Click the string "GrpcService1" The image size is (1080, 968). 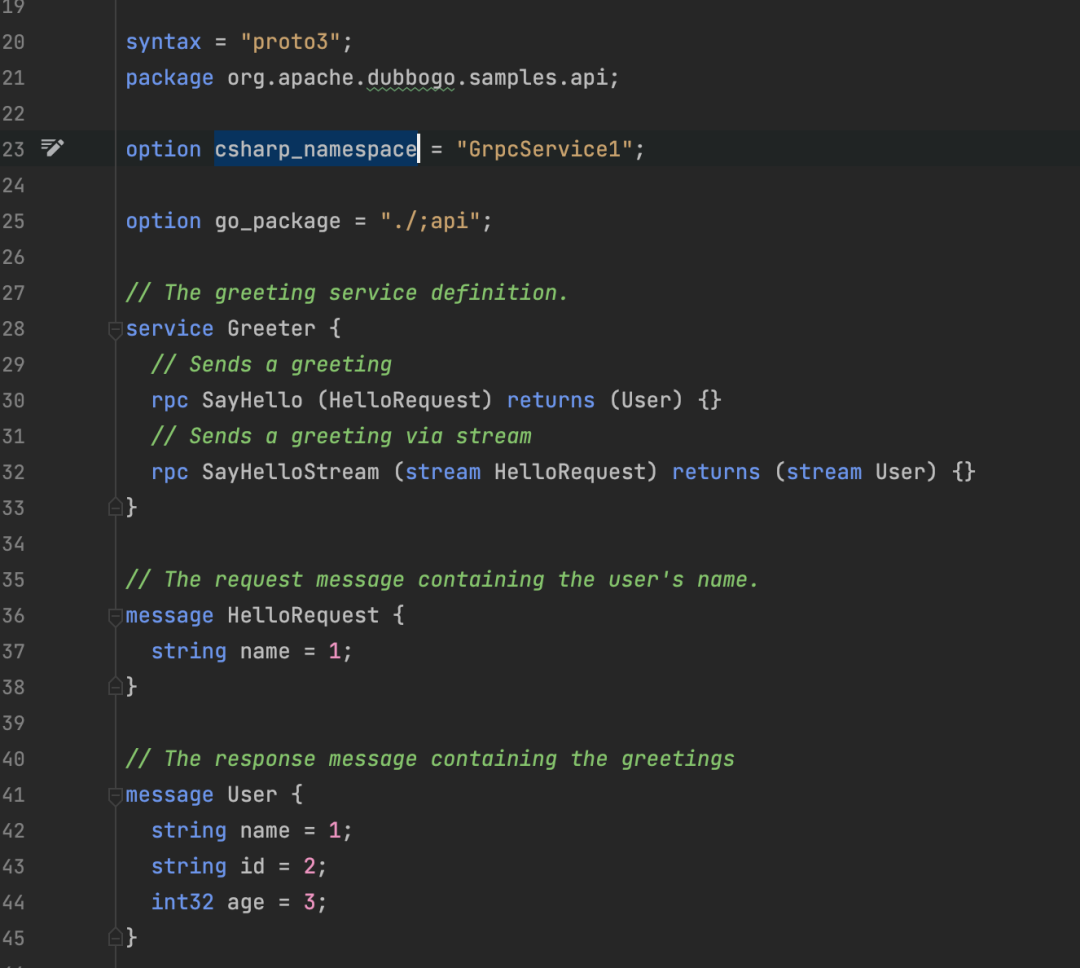pos(548,148)
